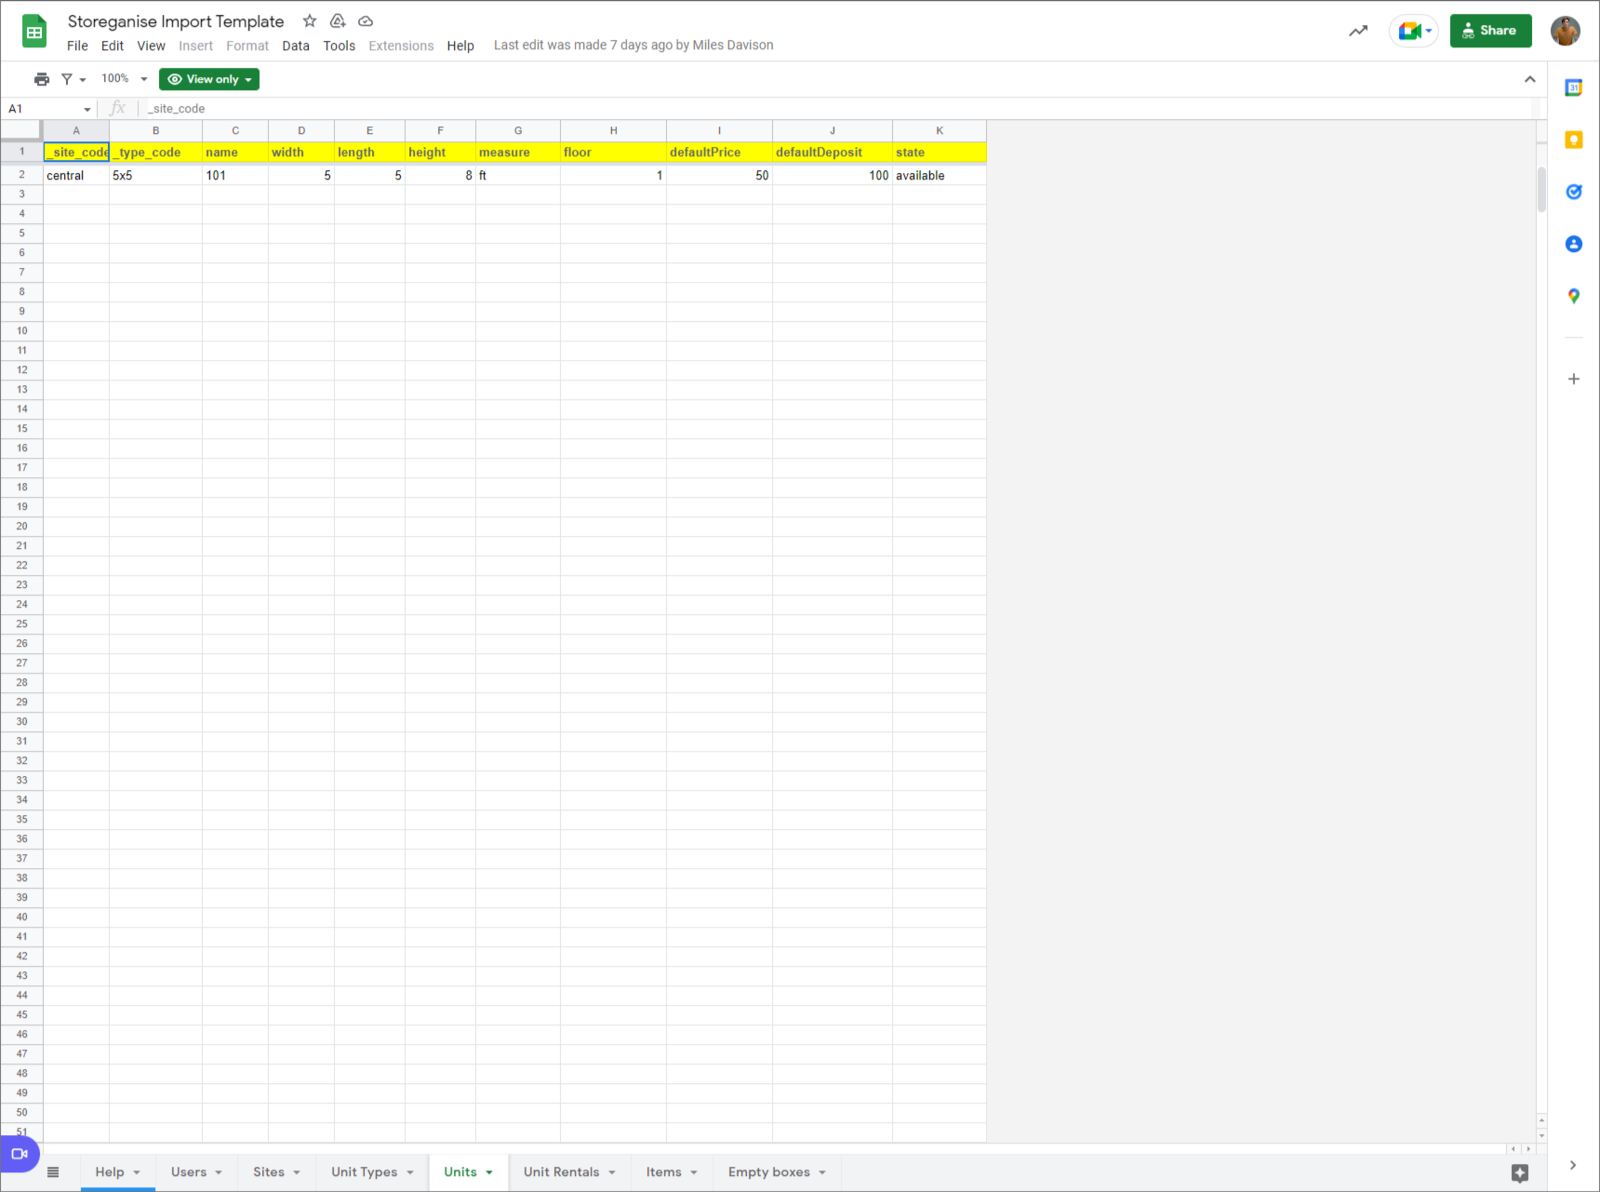1600x1192 pixels.
Task: Star the Storeganise Import Template document
Action: (x=310, y=21)
